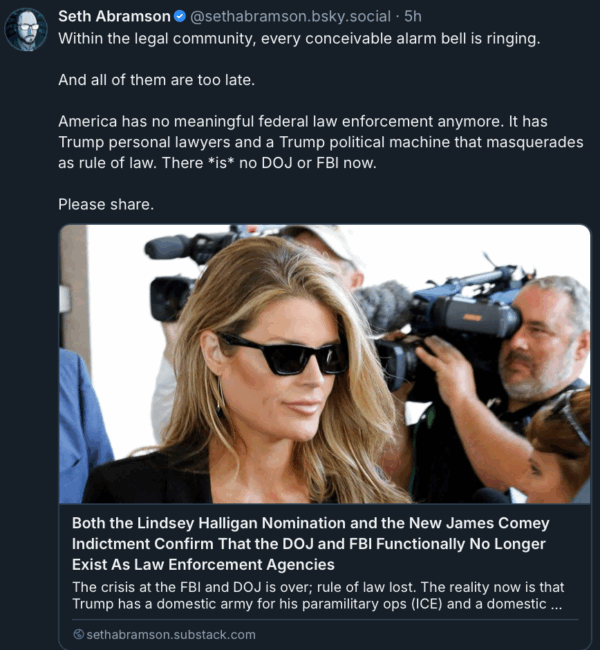Click the blue verified badge
Screen dimensions: 600x650
coord(180,17)
